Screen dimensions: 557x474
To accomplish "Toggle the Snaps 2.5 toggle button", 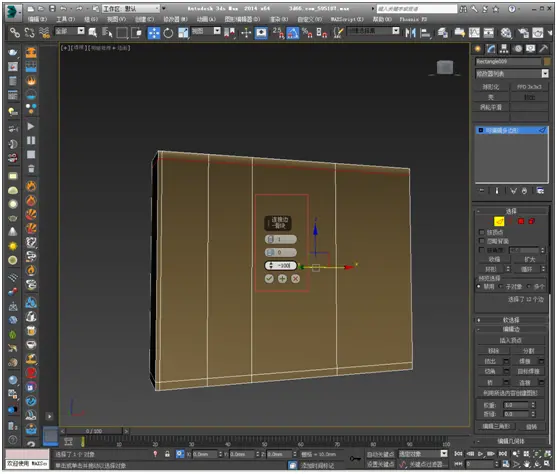I will pyautogui.click(x=278, y=33).
